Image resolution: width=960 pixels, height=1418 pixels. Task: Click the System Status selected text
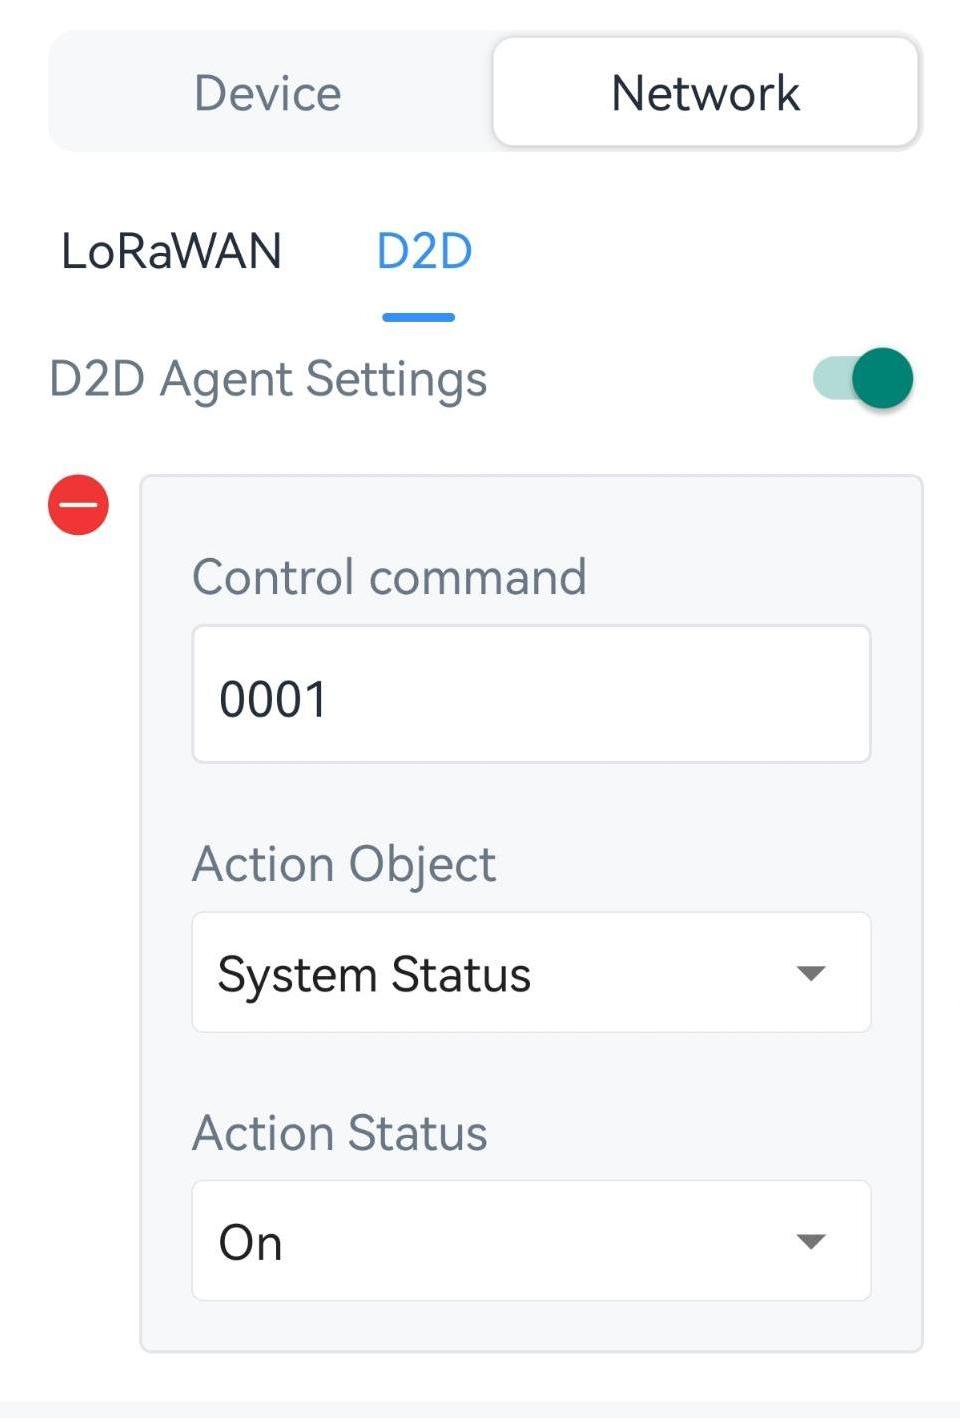[x=374, y=975]
